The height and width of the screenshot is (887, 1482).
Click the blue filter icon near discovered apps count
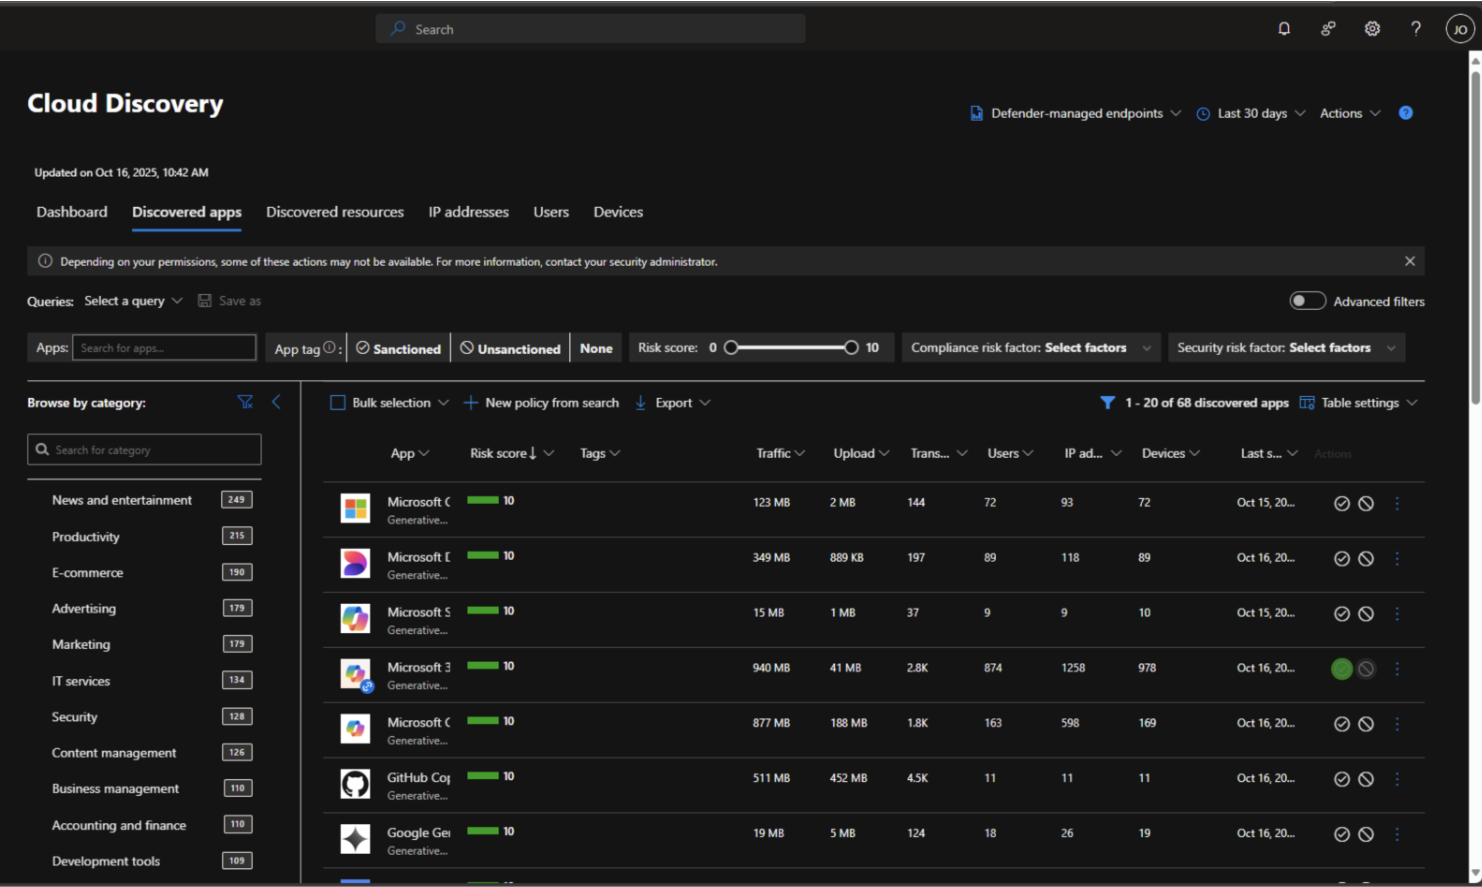tap(1107, 403)
